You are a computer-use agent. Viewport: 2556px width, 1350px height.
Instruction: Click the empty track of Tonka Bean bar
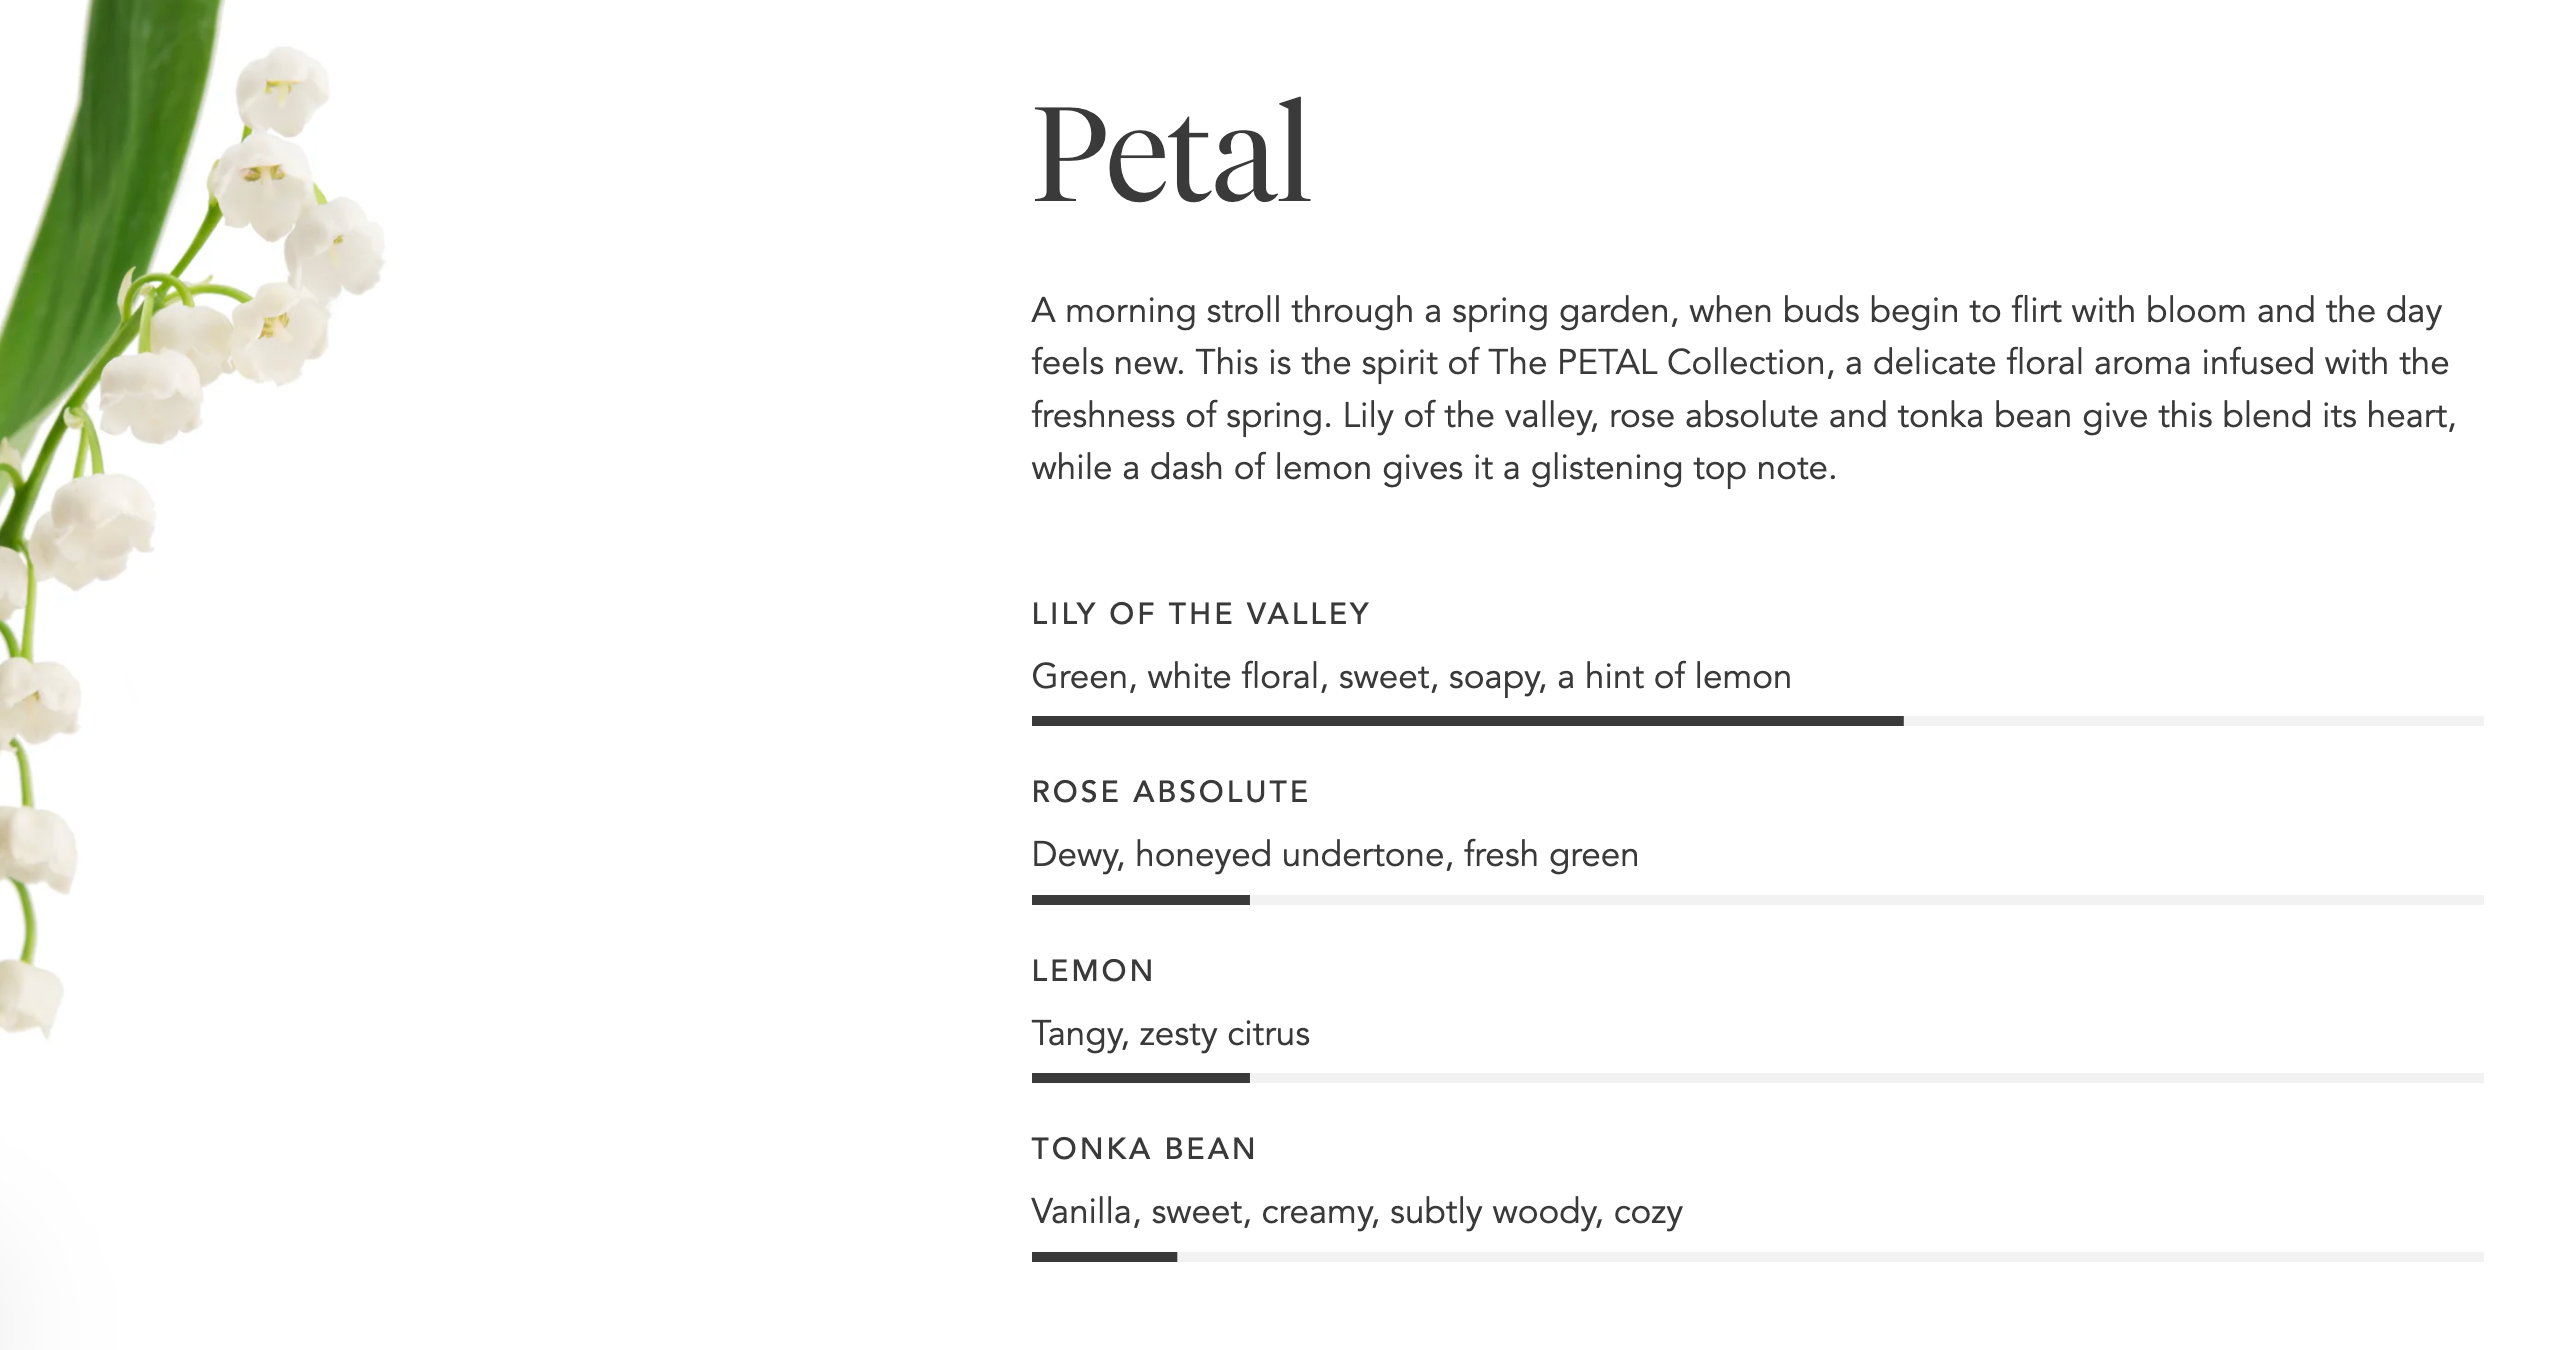(x=1830, y=1257)
